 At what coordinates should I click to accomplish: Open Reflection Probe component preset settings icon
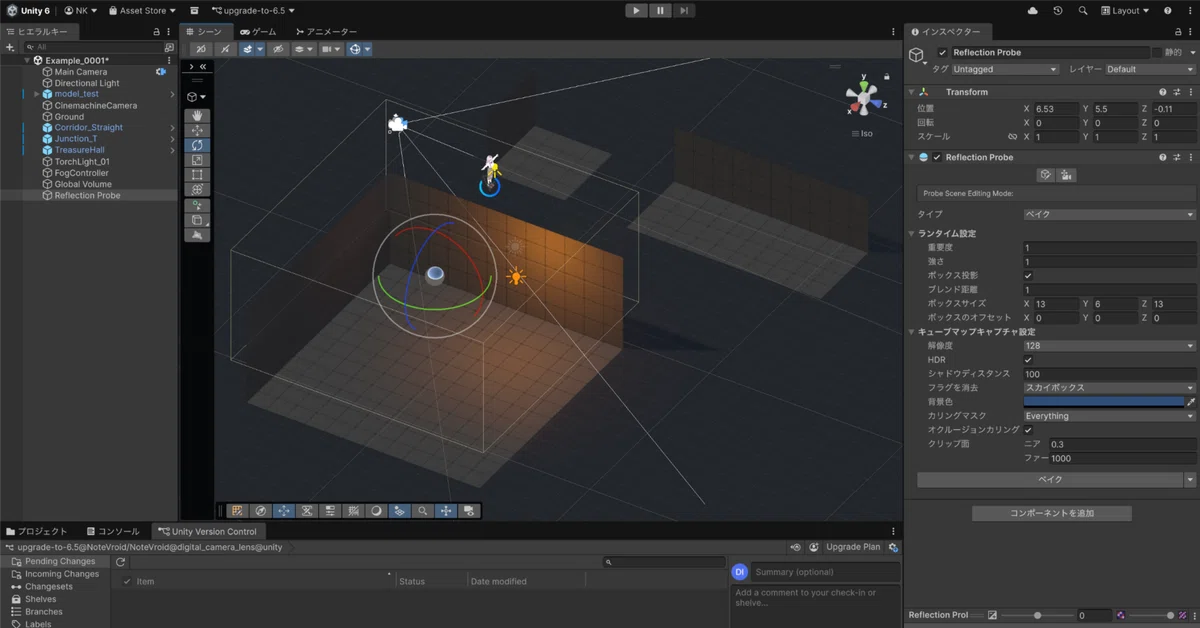pos(1176,157)
